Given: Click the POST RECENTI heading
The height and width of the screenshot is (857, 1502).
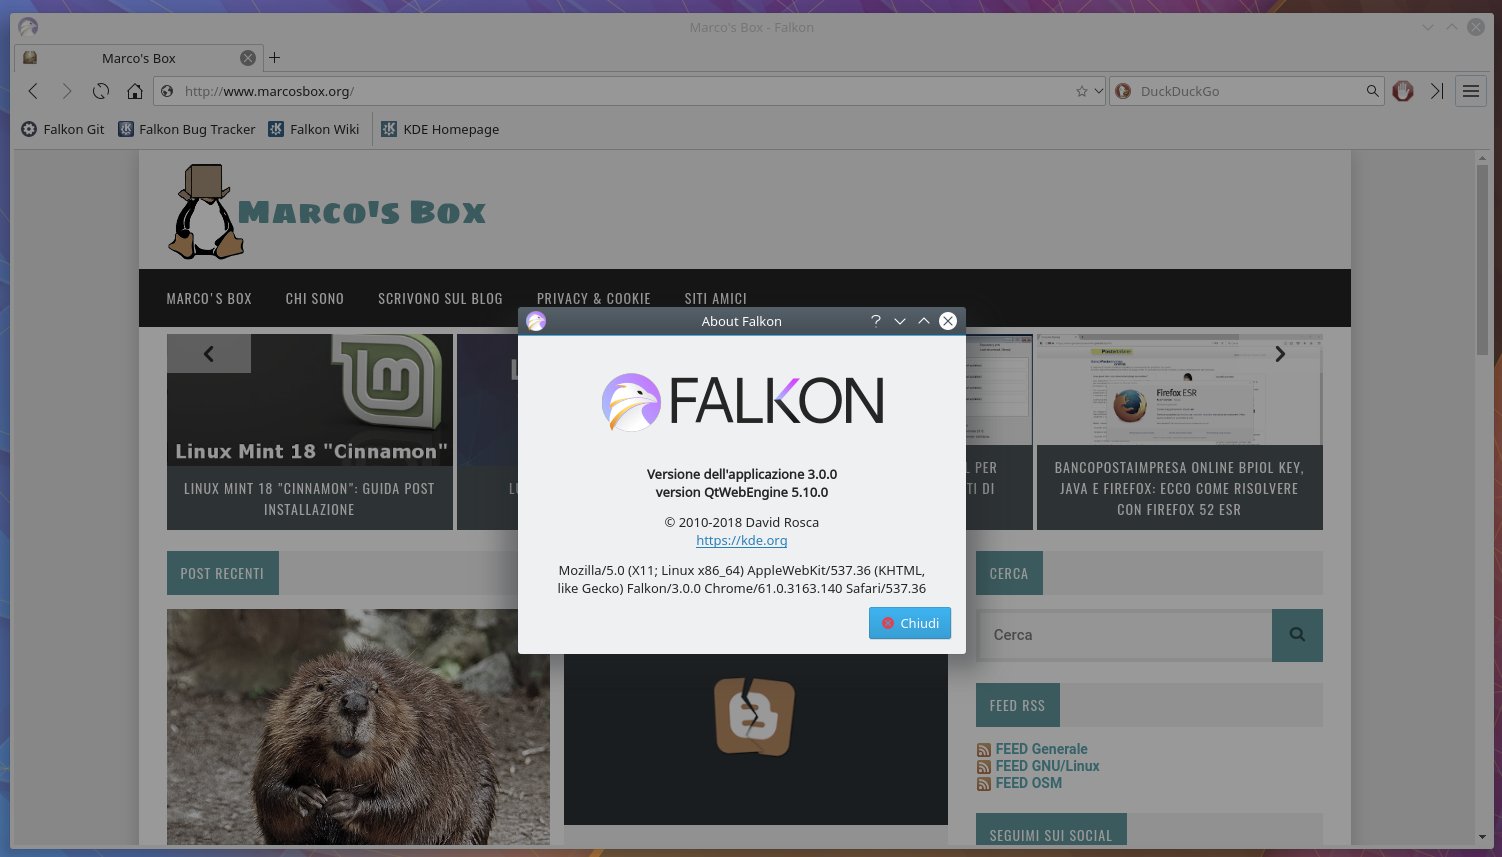Looking at the screenshot, I should click(x=222, y=574).
